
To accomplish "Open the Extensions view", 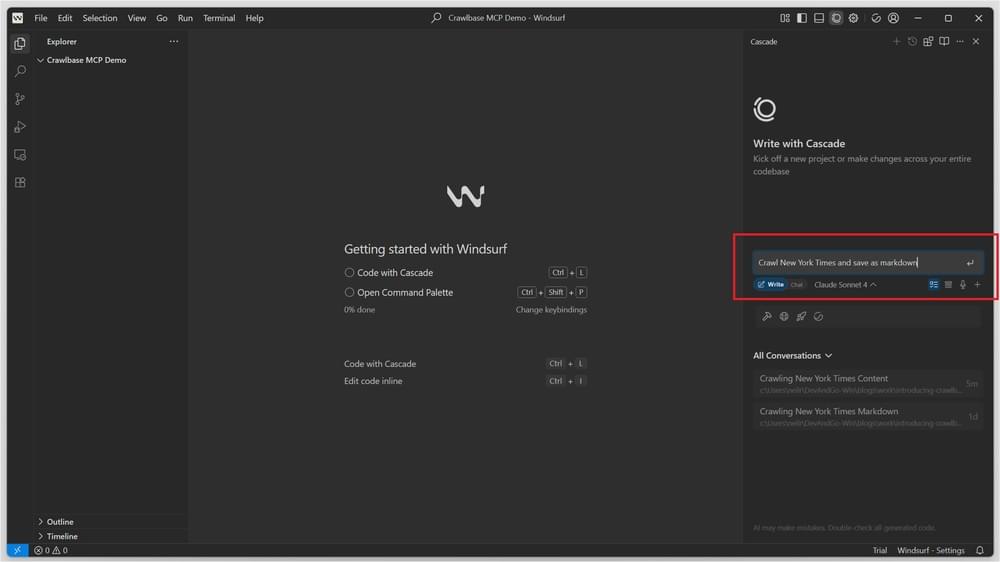I will (20, 182).
